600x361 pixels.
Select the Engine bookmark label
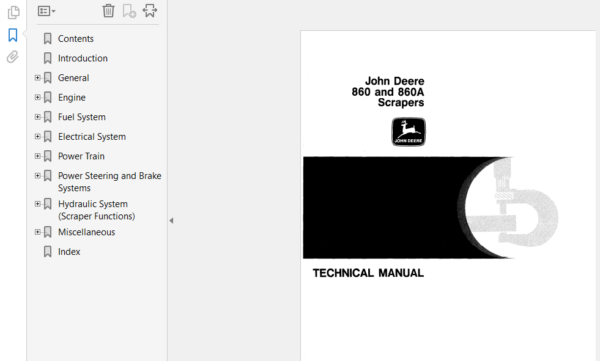(72, 97)
